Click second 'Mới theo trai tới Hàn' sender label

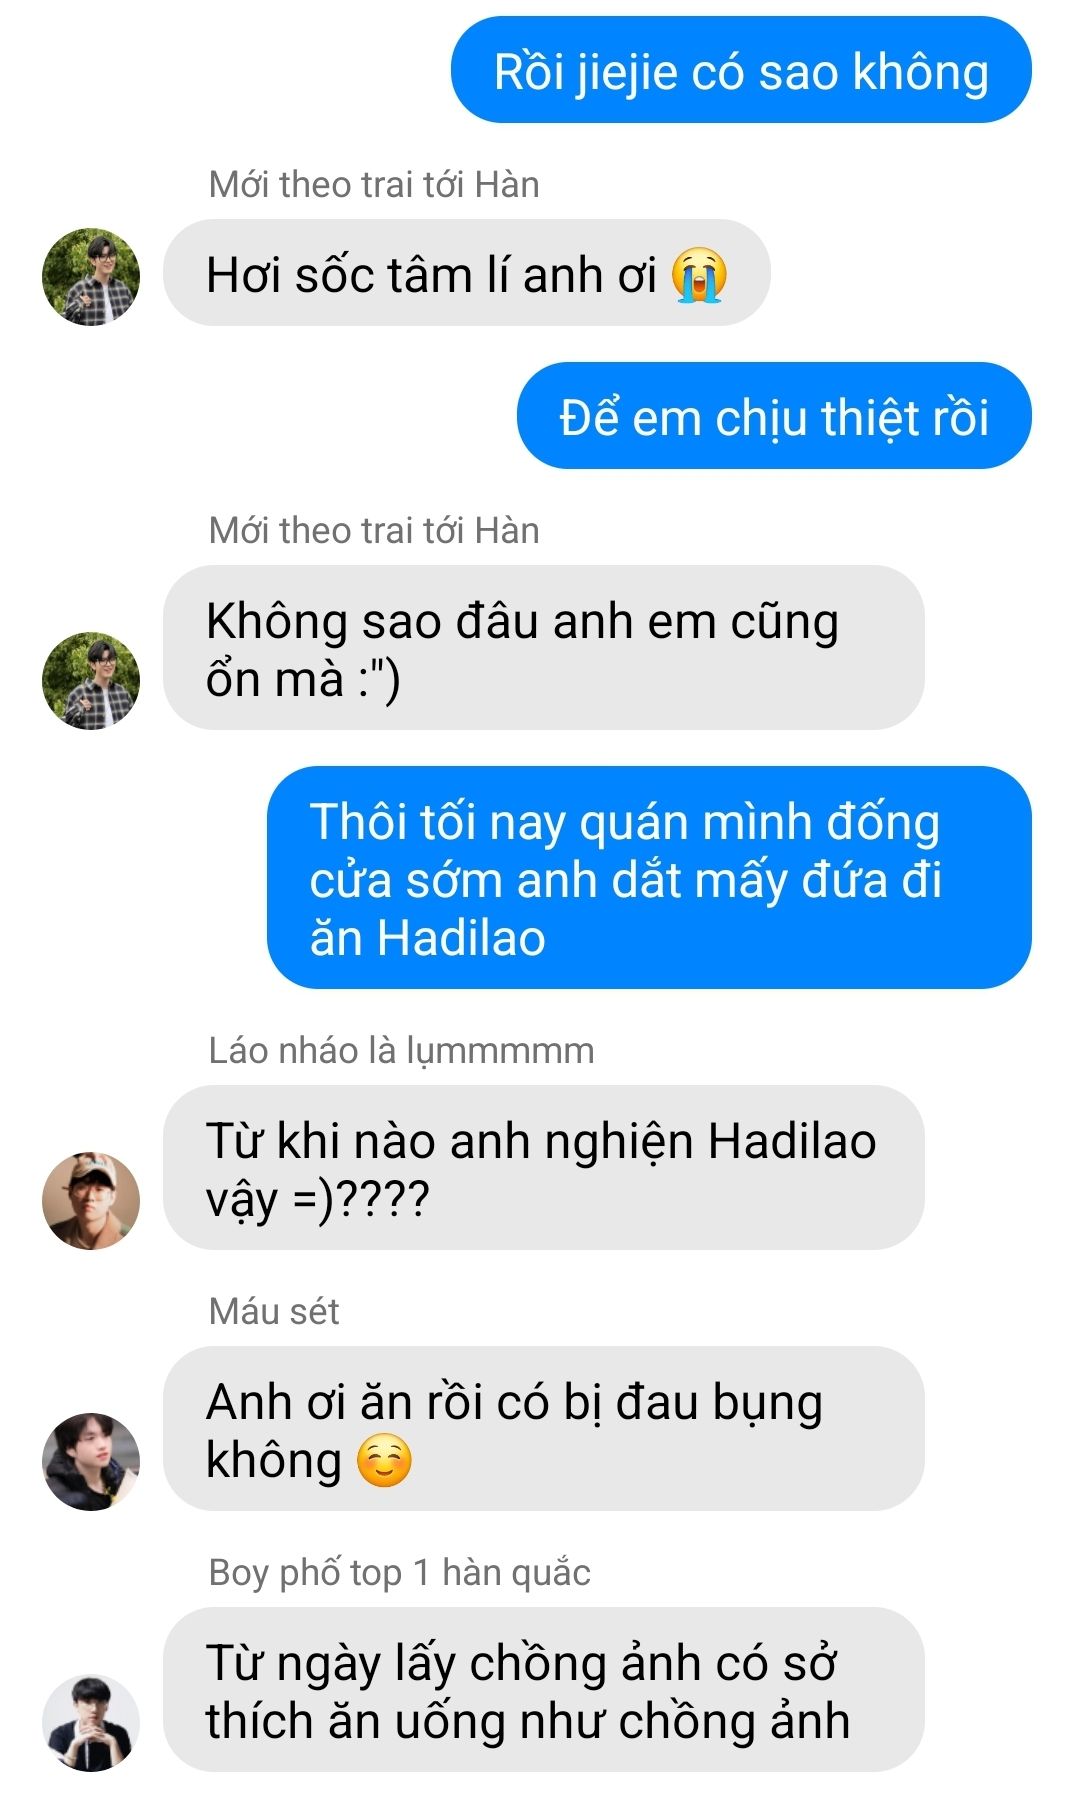click(x=374, y=531)
